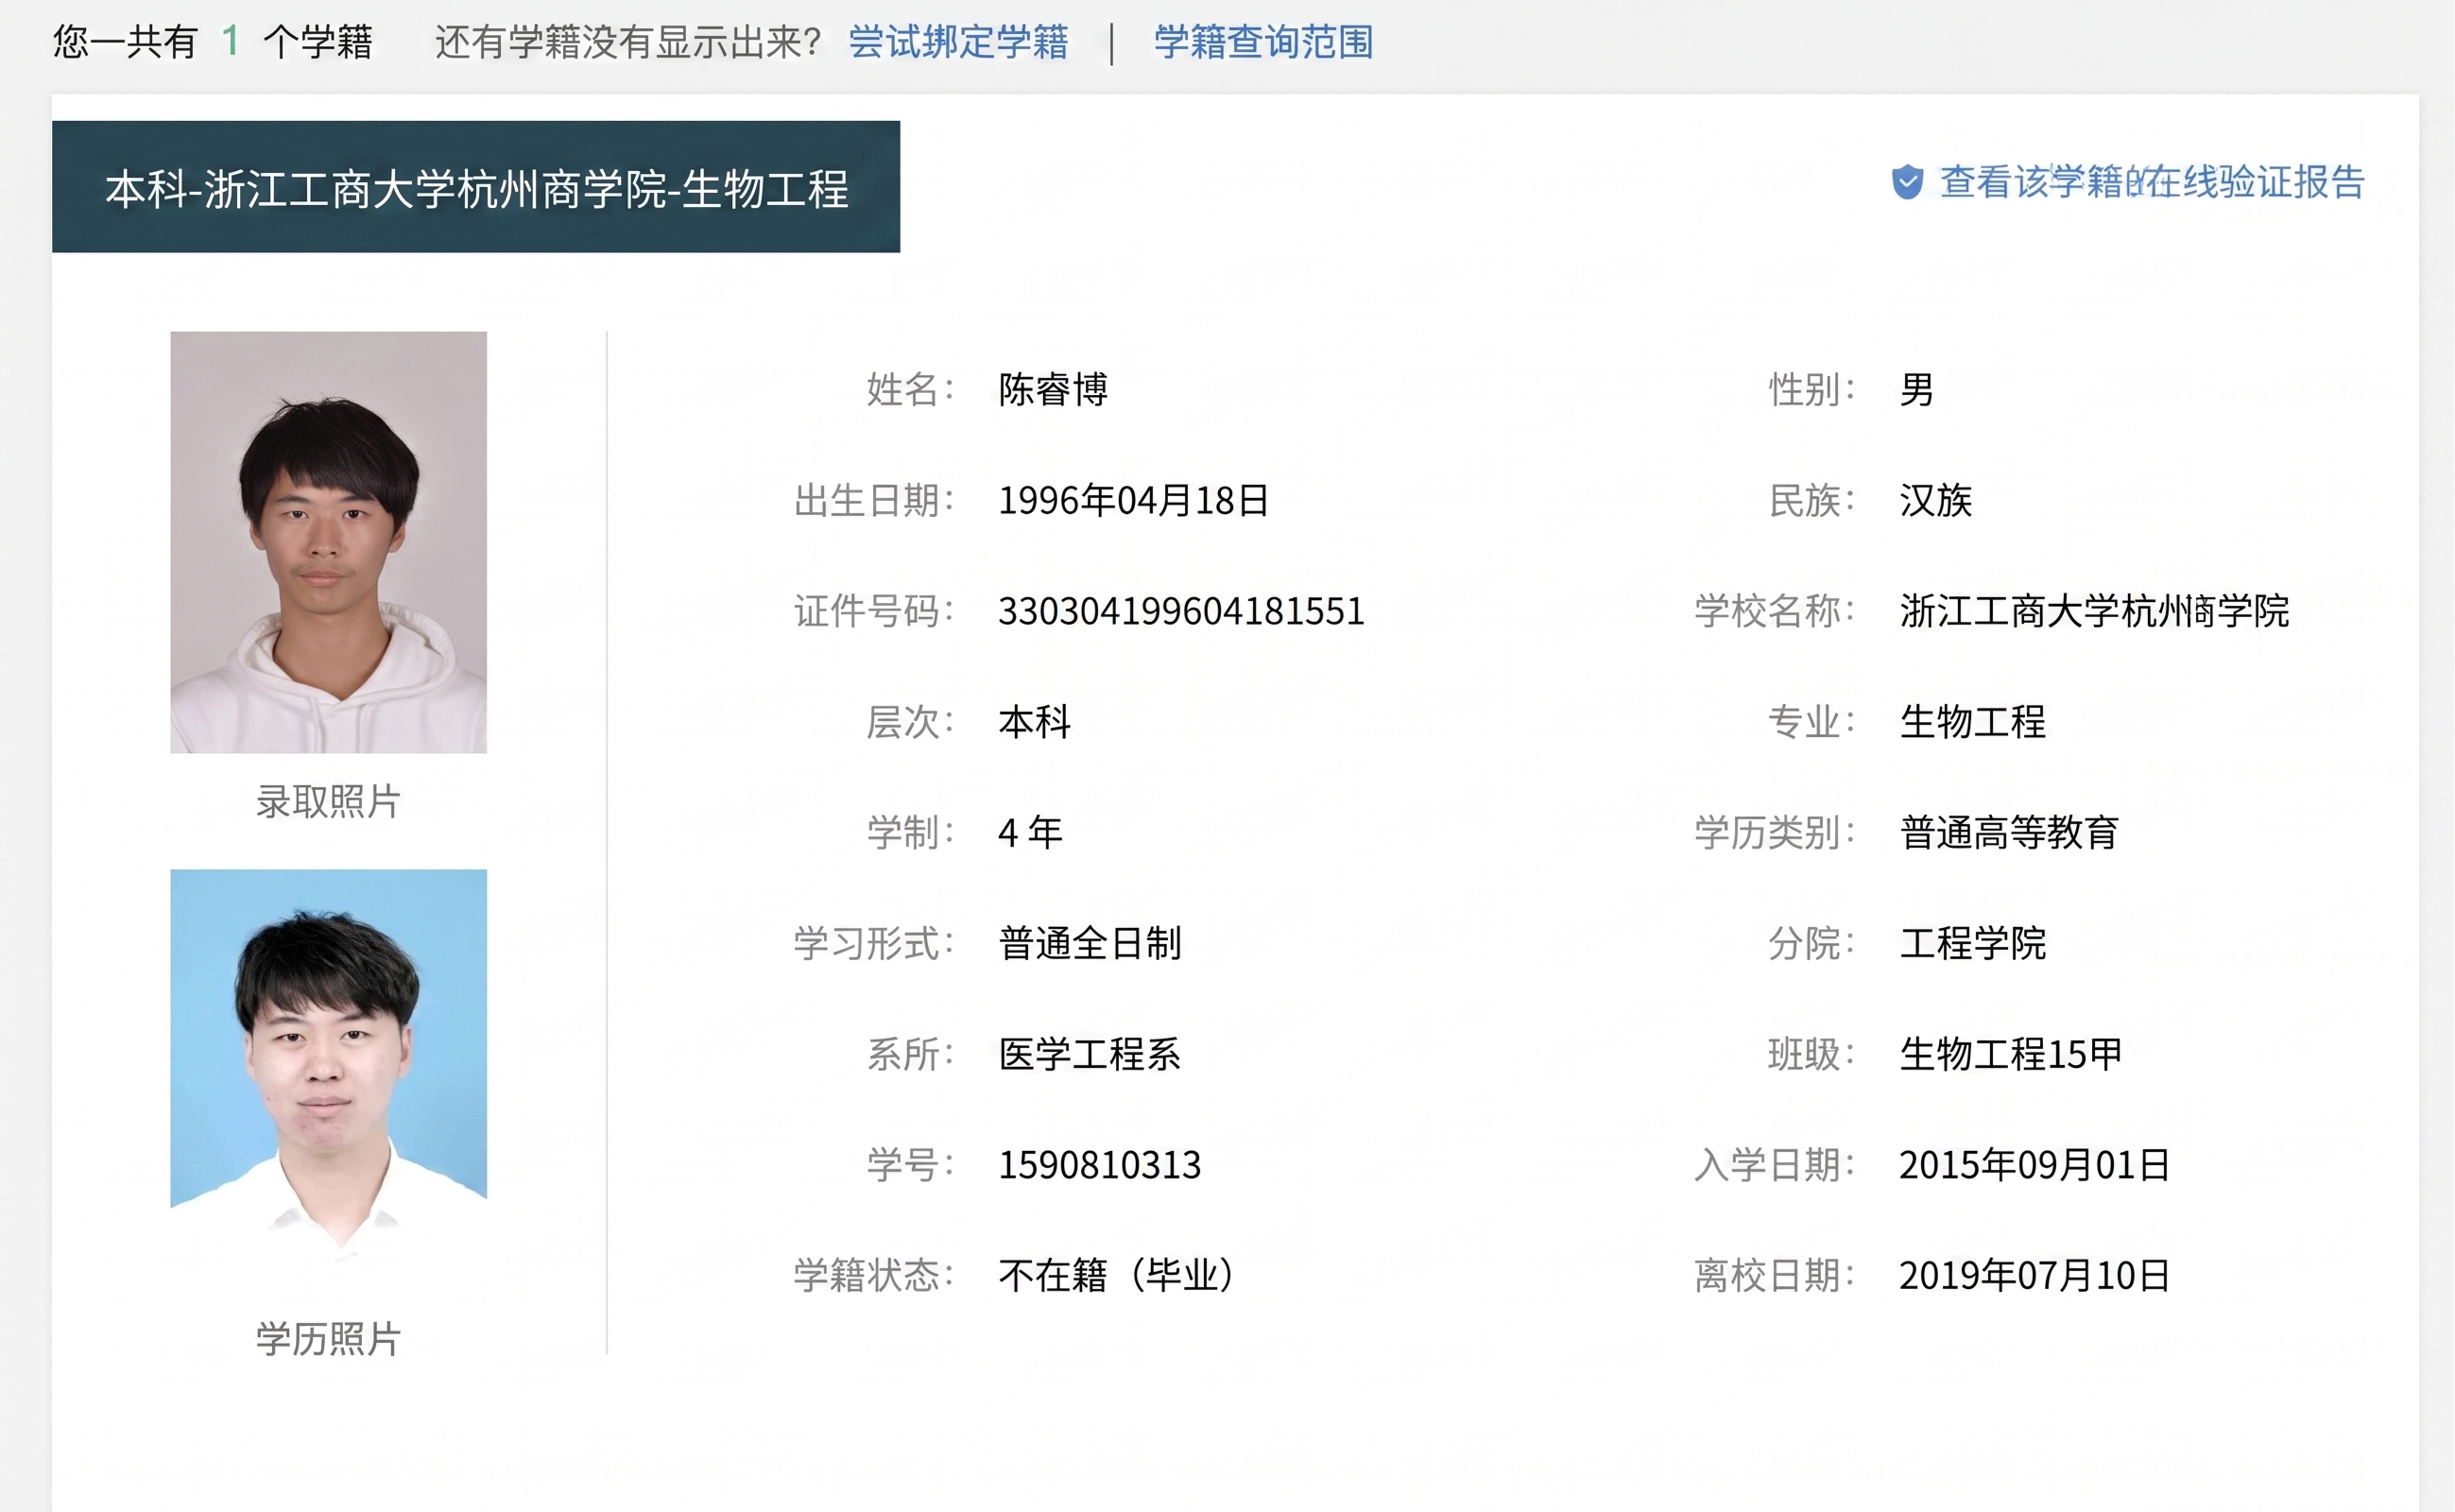Click the 专业 value 生物工程

pyautogui.click(x=1972, y=721)
